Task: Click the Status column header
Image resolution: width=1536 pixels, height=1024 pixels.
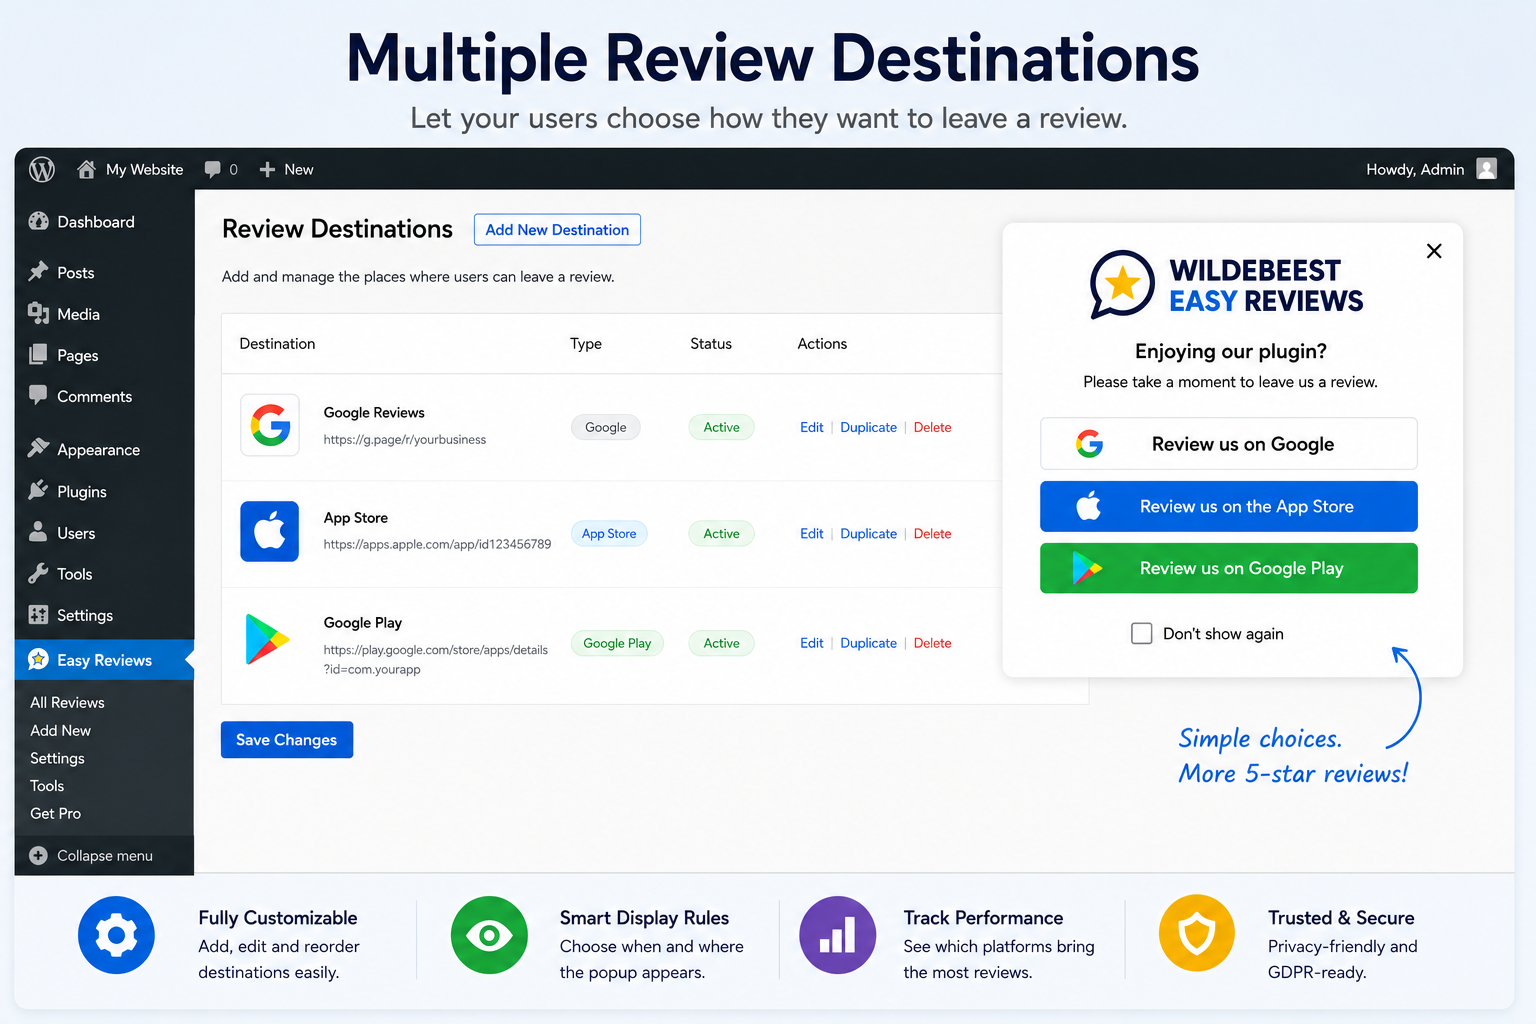Action: coord(711,344)
